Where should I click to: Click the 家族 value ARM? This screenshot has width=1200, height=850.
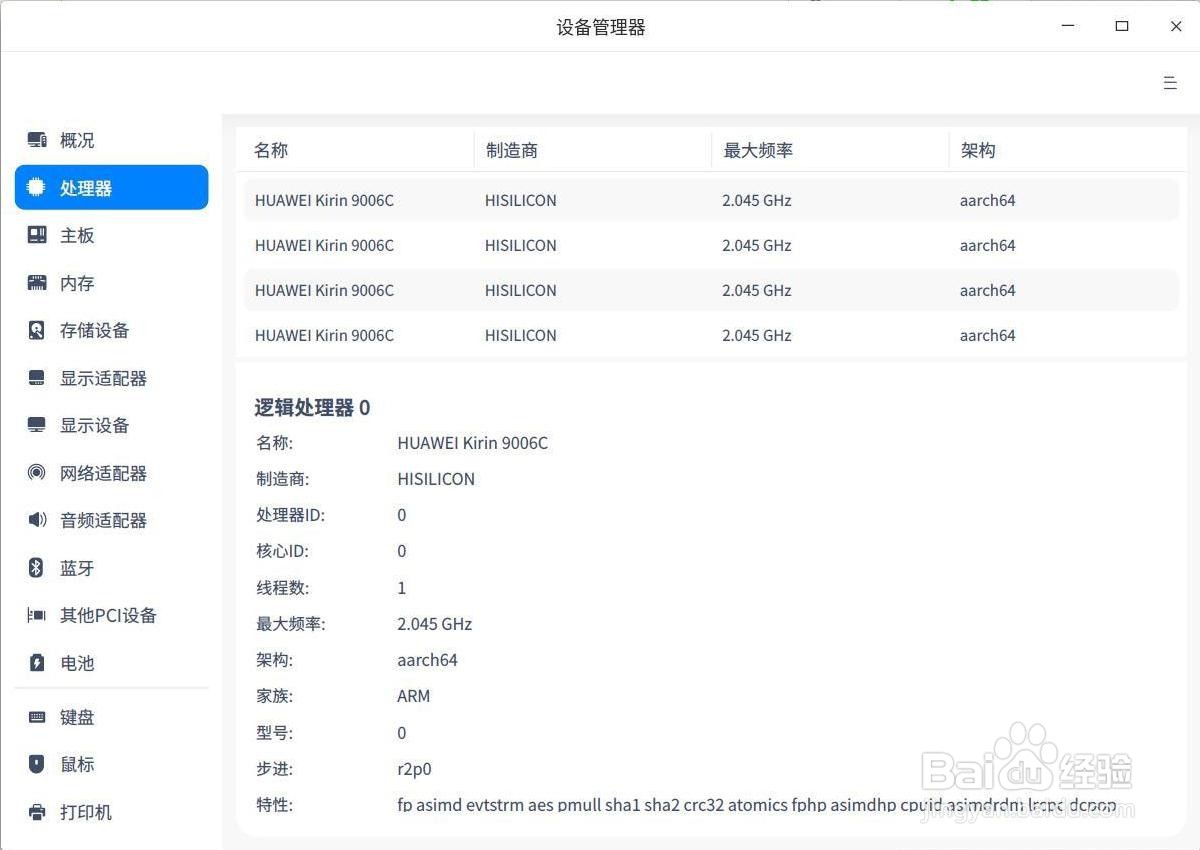[413, 696]
